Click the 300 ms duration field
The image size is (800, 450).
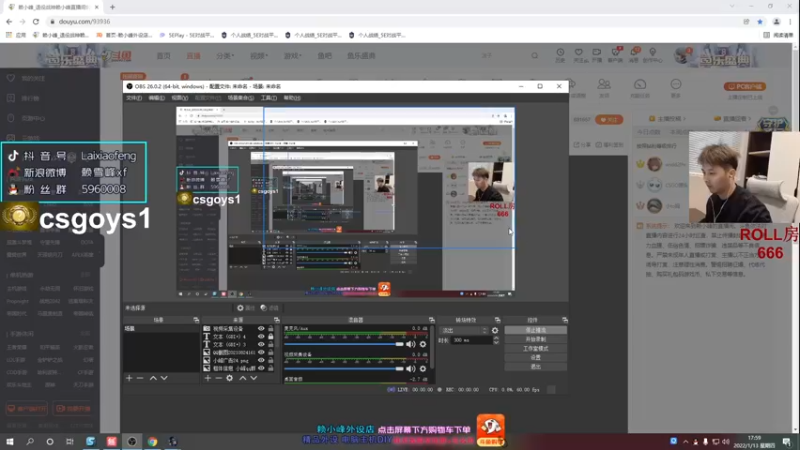pos(471,340)
